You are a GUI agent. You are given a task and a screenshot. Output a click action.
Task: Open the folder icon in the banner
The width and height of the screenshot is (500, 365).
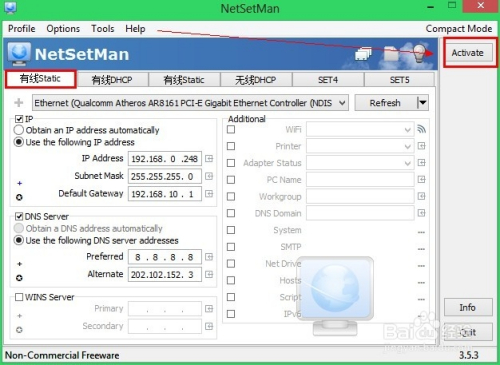(x=391, y=53)
